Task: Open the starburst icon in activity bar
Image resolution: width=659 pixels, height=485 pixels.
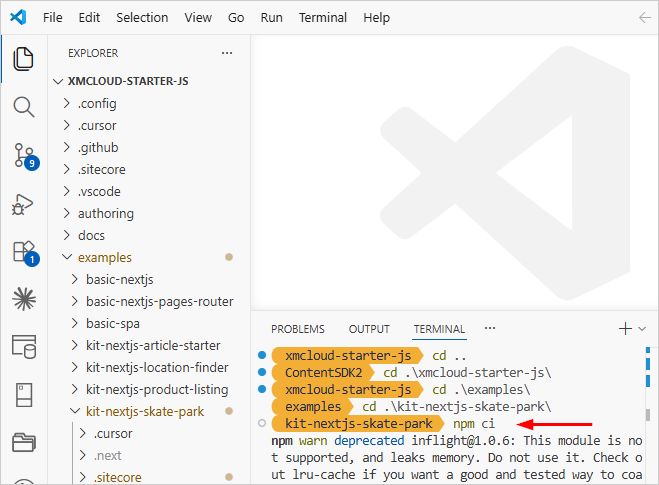Action: [24, 299]
